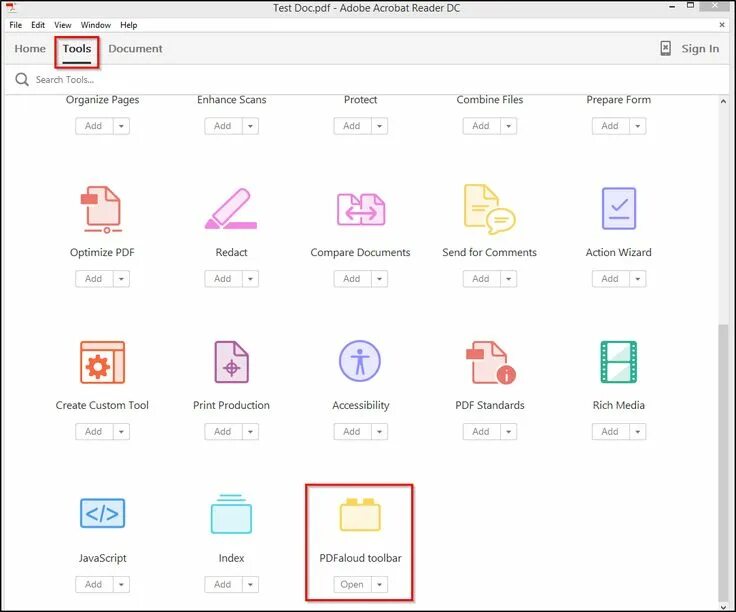Click Add under Send for Comments
Image resolution: width=736 pixels, height=612 pixels.
pyautogui.click(x=481, y=279)
